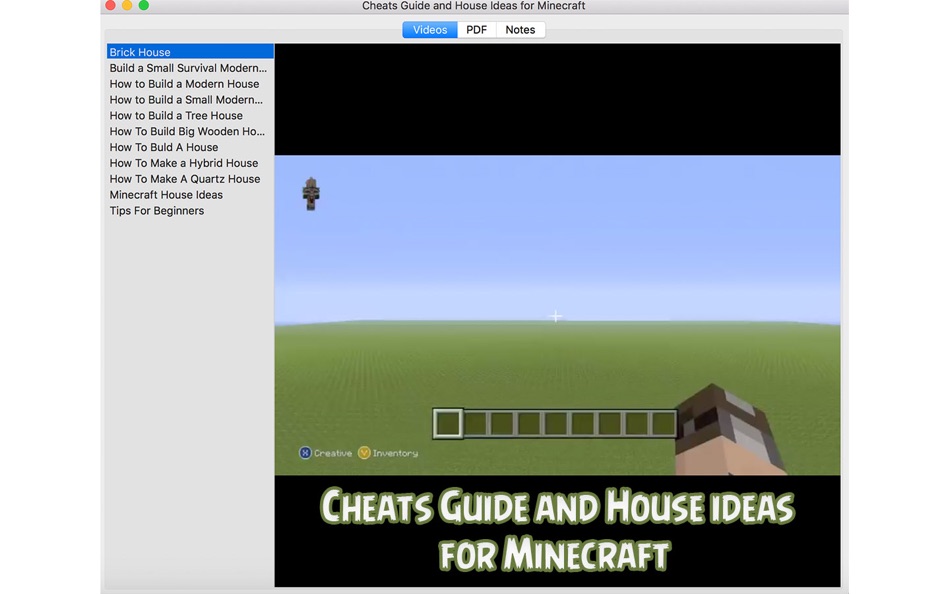
Task: Select How To Build Big Wooden Ho... entry
Action: (190, 131)
